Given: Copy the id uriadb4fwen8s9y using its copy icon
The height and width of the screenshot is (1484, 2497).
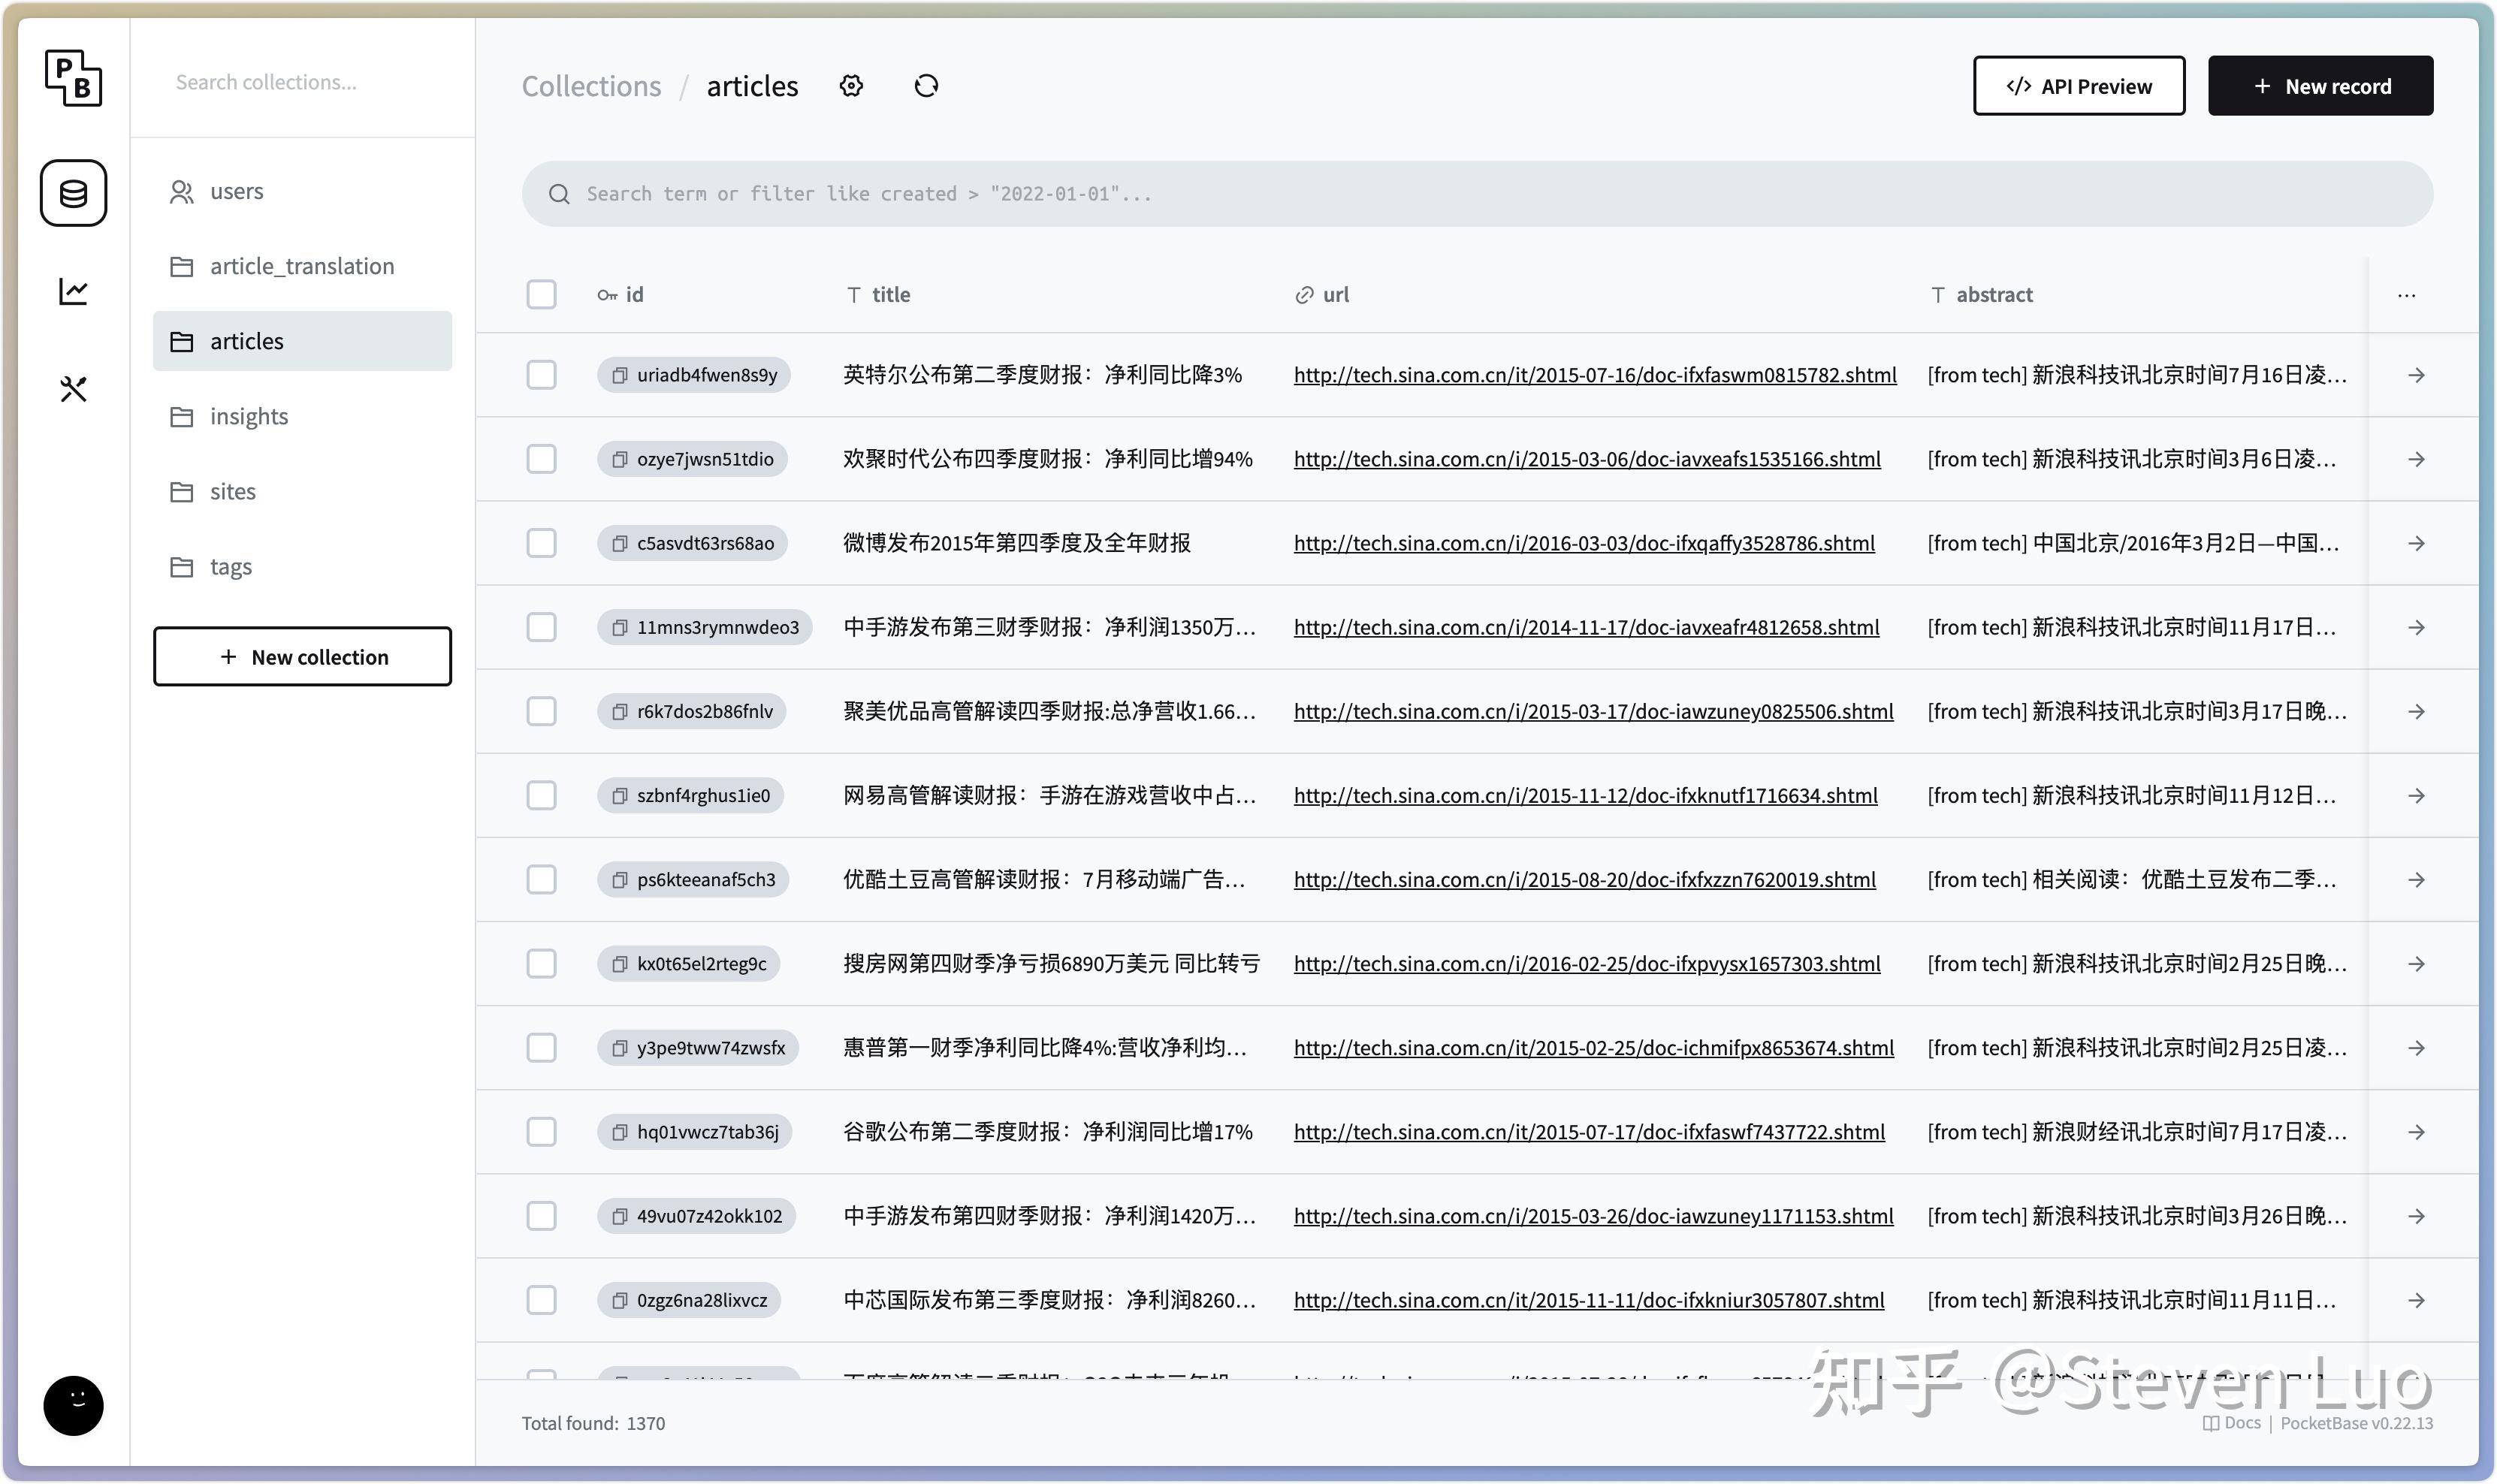Looking at the screenshot, I should pyautogui.click(x=618, y=375).
